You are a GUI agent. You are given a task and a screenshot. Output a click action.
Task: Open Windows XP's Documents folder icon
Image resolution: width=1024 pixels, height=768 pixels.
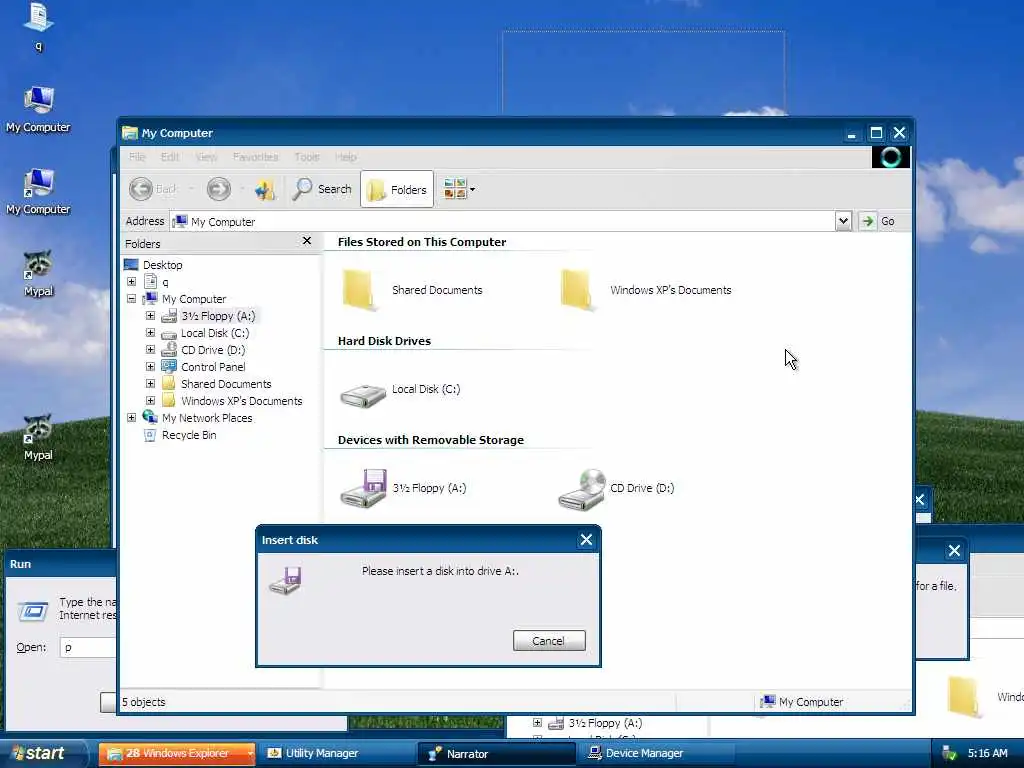pos(579,289)
